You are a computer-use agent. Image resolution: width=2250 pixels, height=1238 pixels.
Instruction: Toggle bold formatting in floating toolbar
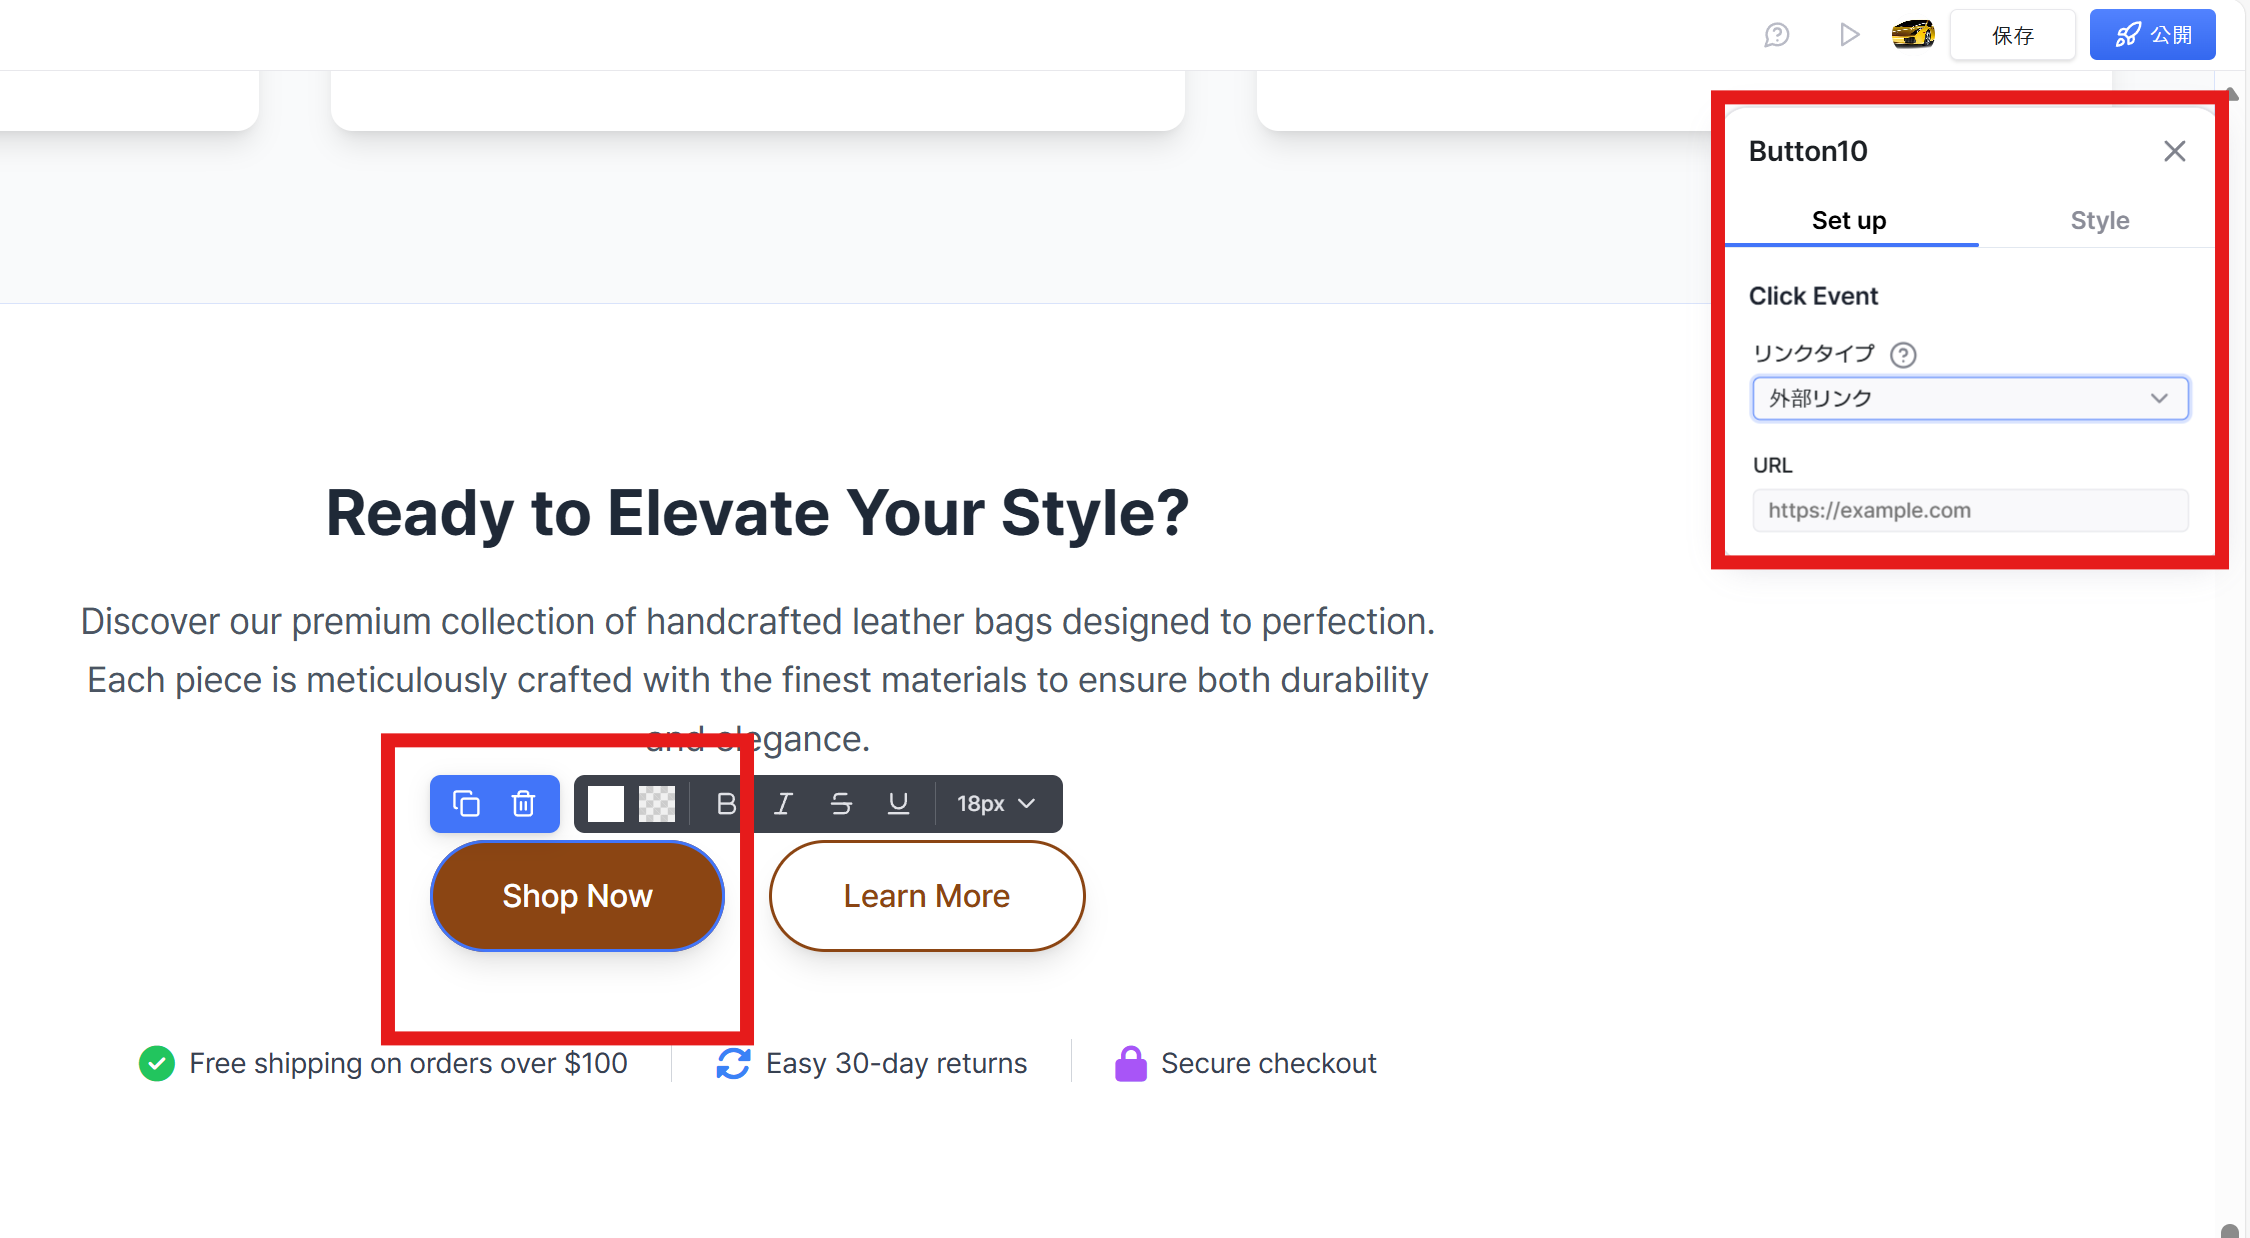(726, 804)
